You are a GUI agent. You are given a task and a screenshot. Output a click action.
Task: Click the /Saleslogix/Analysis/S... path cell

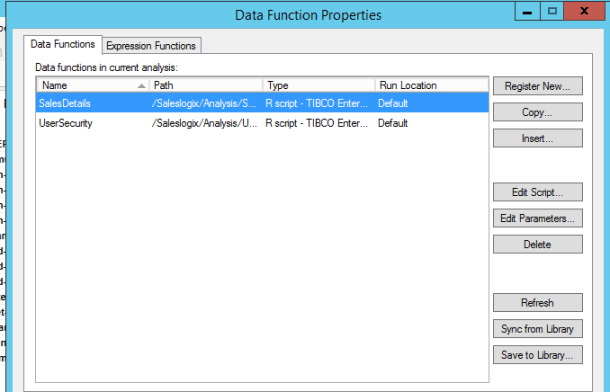(x=204, y=103)
